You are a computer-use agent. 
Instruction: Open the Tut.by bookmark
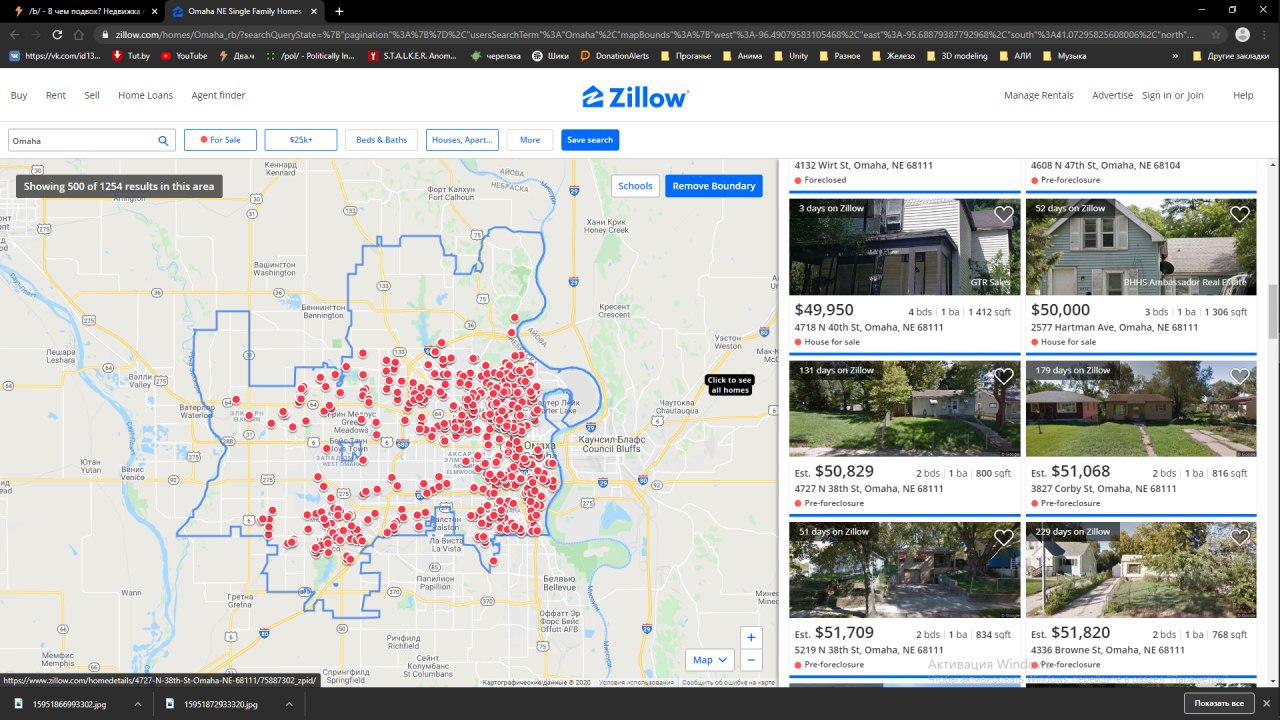[132, 56]
